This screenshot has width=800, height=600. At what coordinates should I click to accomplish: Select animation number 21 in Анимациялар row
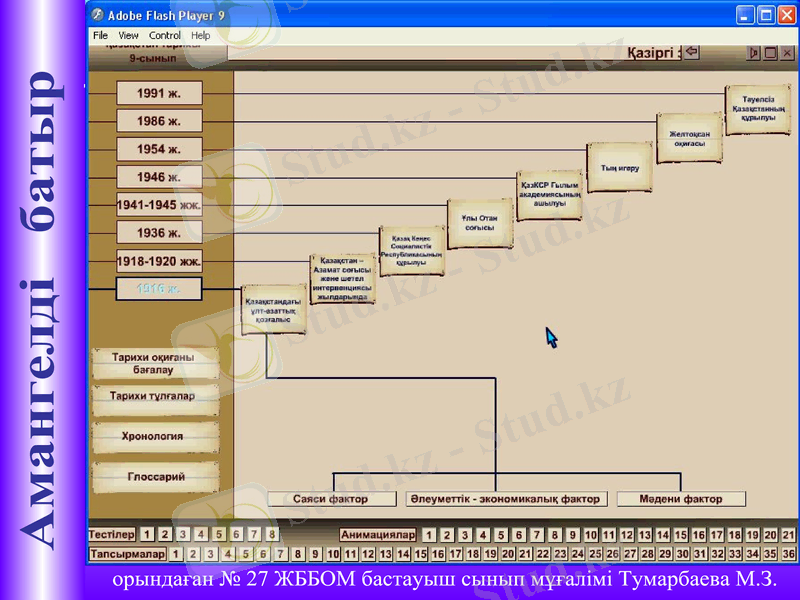pos(789,535)
